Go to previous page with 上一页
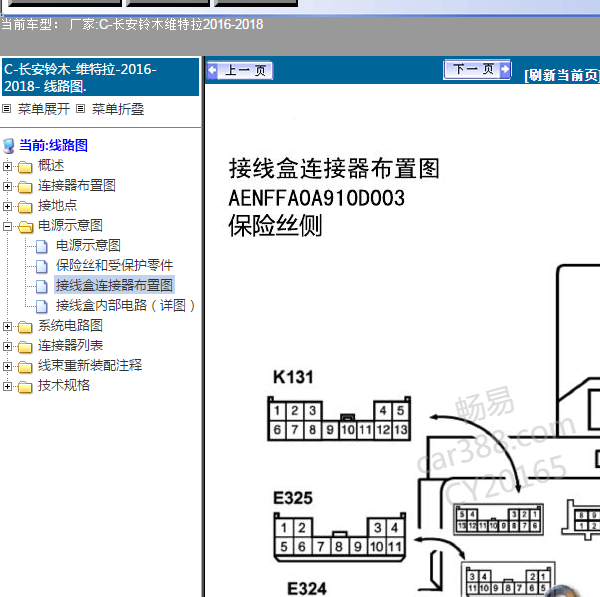This screenshot has width=600, height=597. [x=240, y=70]
